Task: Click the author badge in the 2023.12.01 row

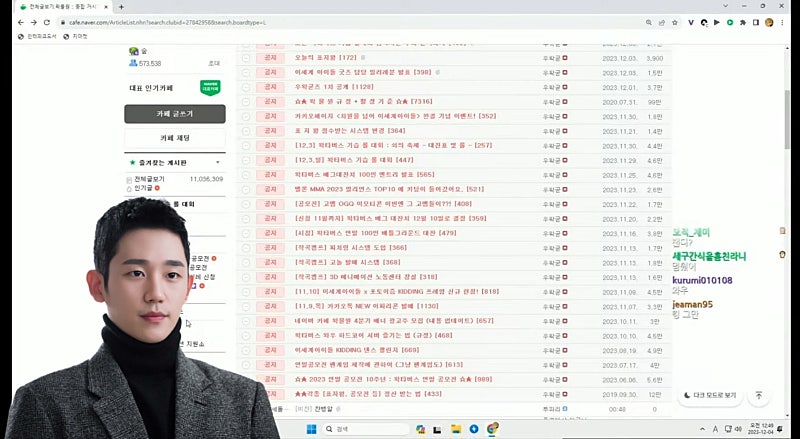Action: [565, 87]
